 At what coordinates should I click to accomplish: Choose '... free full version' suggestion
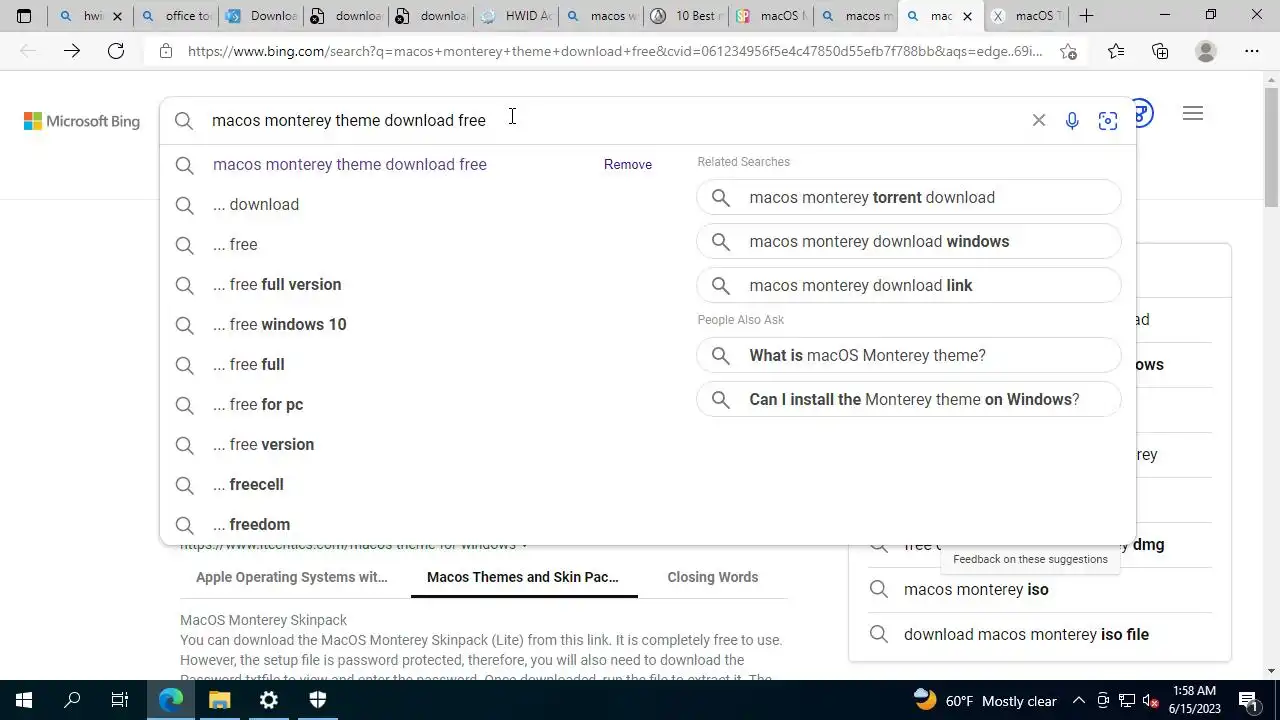point(277,285)
